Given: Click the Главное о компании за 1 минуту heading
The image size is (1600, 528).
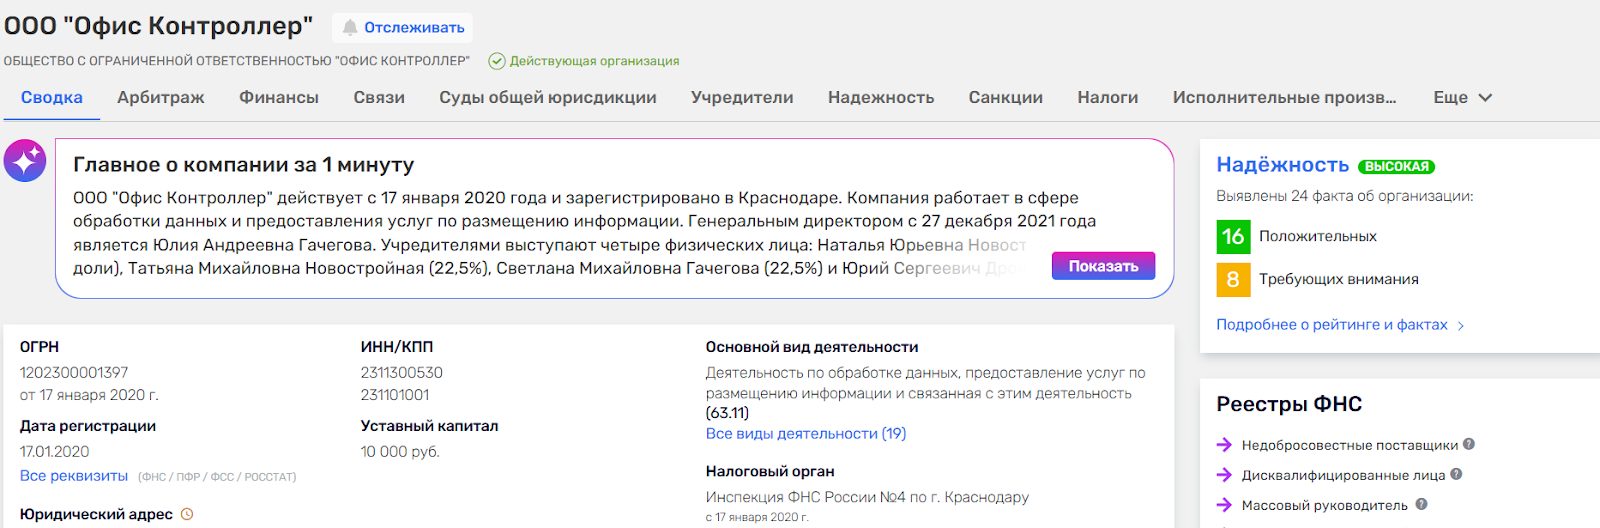Looking at the screenshot, I should tap(244, 165).
